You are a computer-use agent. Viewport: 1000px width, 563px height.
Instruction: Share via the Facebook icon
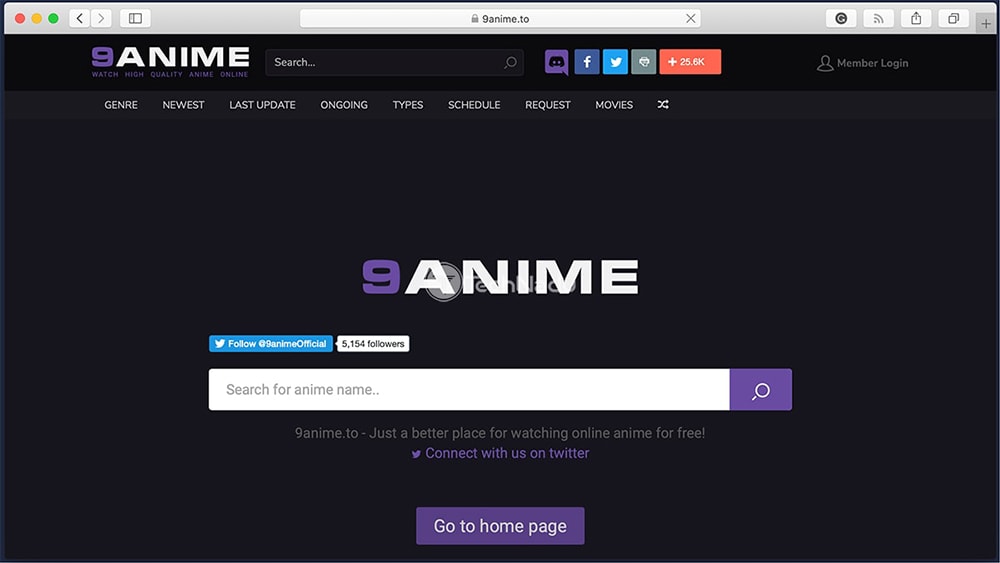coord(587,62)
